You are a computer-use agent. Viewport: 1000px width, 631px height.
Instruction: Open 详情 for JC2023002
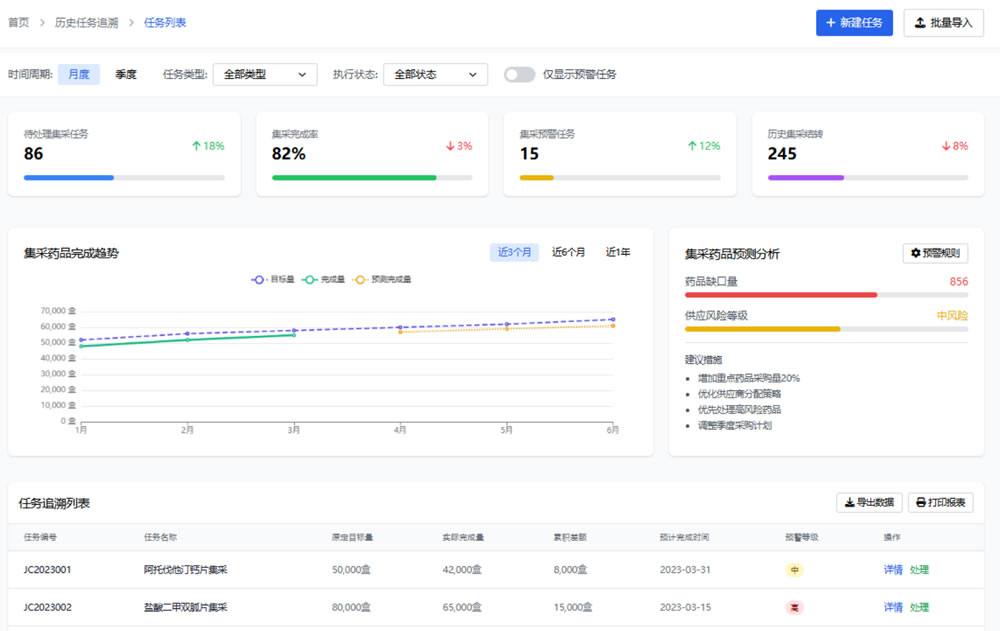tap(893, 607)
